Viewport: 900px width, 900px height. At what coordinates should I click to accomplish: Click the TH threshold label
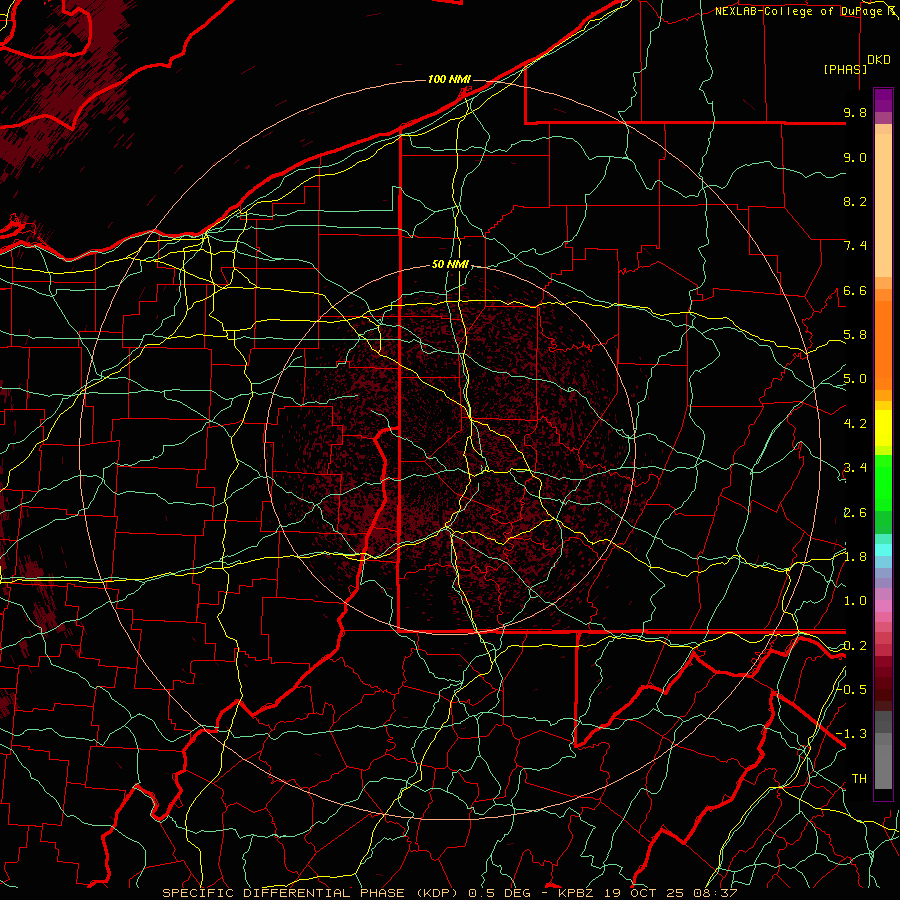pyautogui.click(x=859, y=779)
